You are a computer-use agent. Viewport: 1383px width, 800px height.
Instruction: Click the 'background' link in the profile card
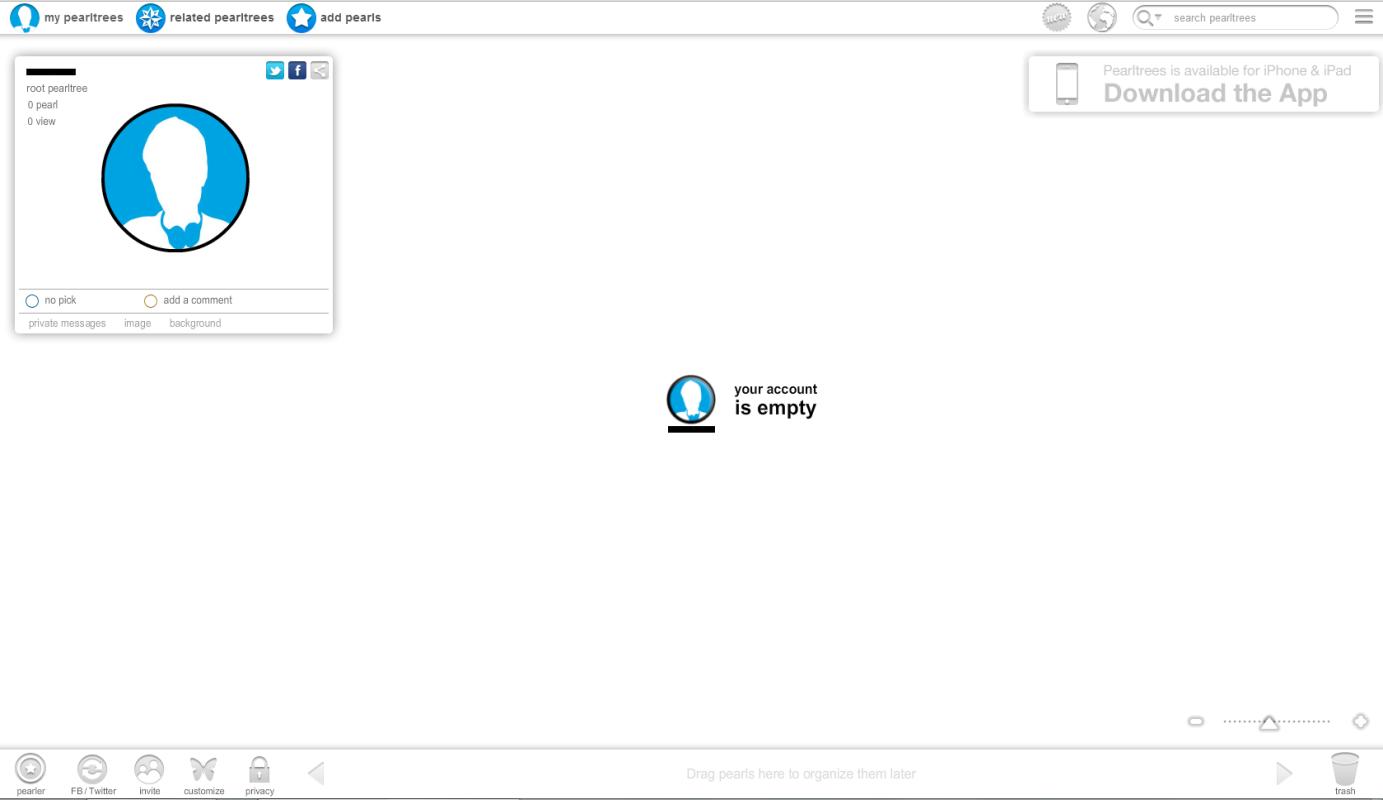point(195,323)
